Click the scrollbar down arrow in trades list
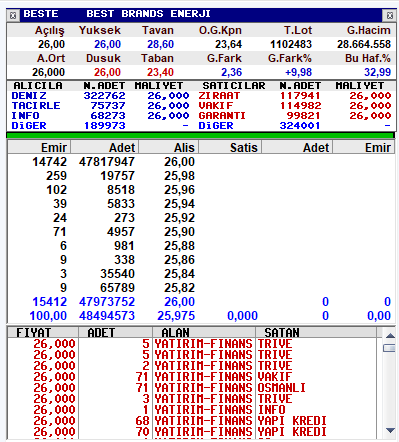The height and width of the screenshot is (442, 399). 390,431
